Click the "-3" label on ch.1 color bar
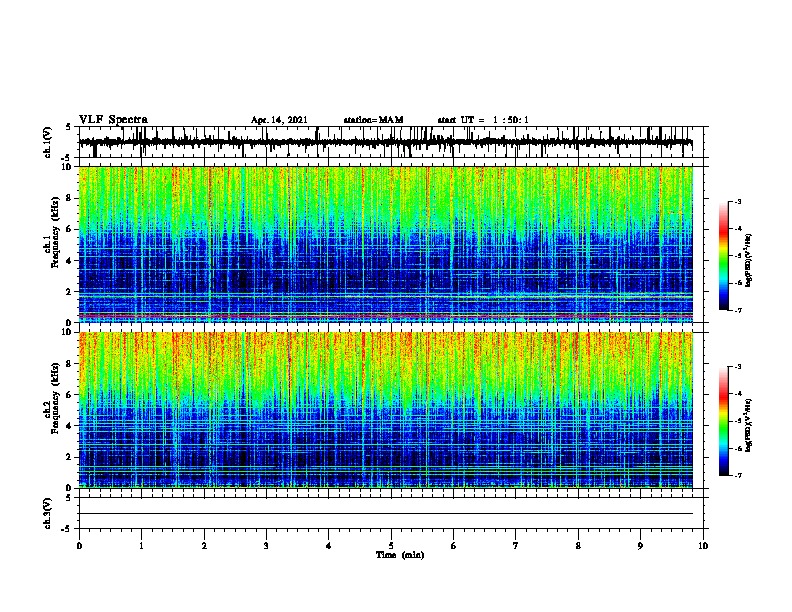This screenshot has width=792, height=612. point(737,202)
